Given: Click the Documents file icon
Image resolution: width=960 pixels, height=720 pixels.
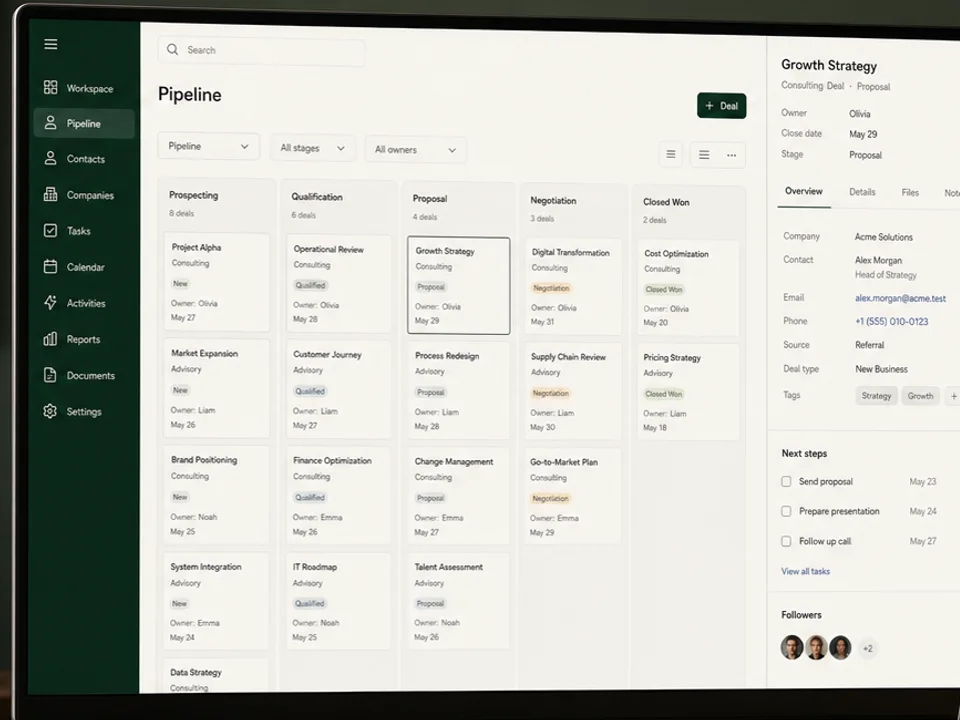Looking at the screenshot, I should click(50, 375).
